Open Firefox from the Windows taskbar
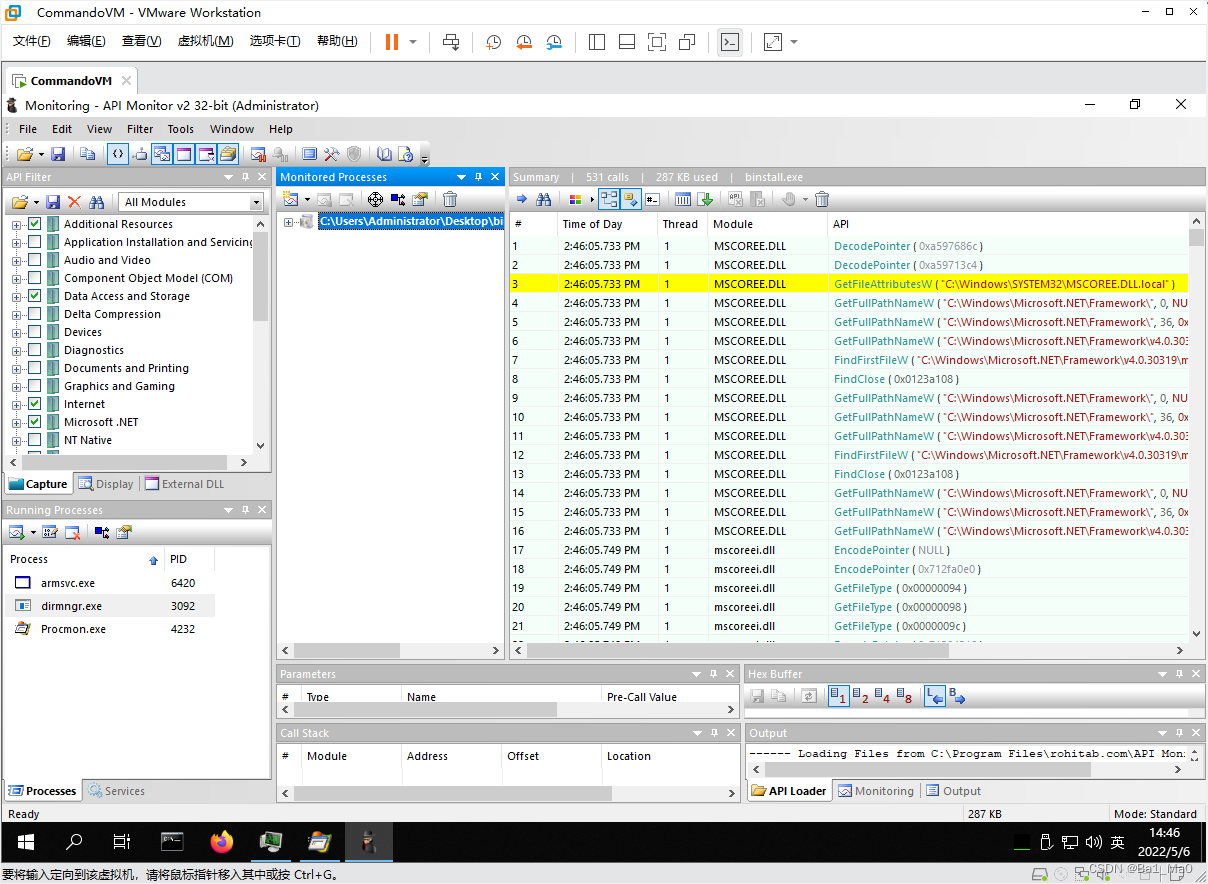Screen dimensions: 1208x884 click(x=222, y=842)
